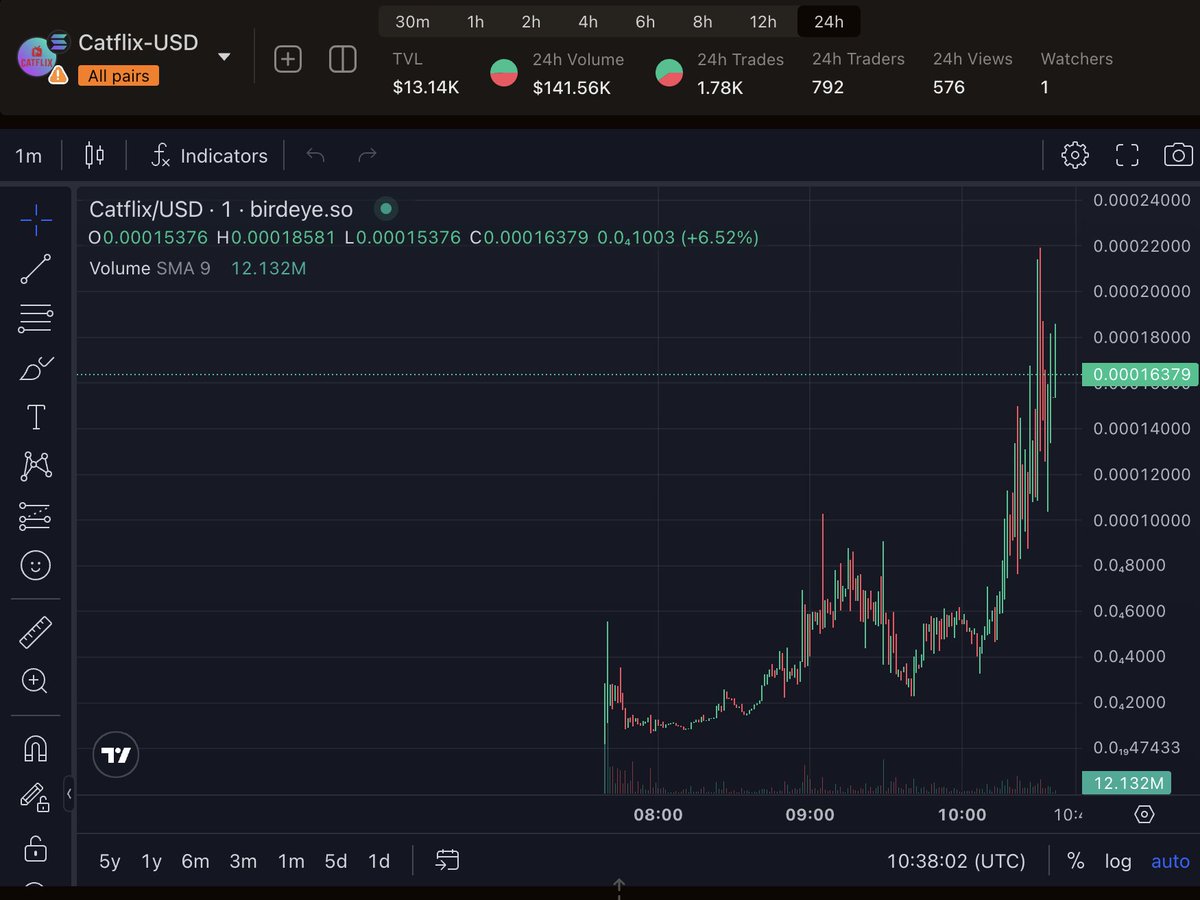Select the 30m stats timeframe tab
The width and height of the screenshot is (1200, 900).
pos(413,21)
